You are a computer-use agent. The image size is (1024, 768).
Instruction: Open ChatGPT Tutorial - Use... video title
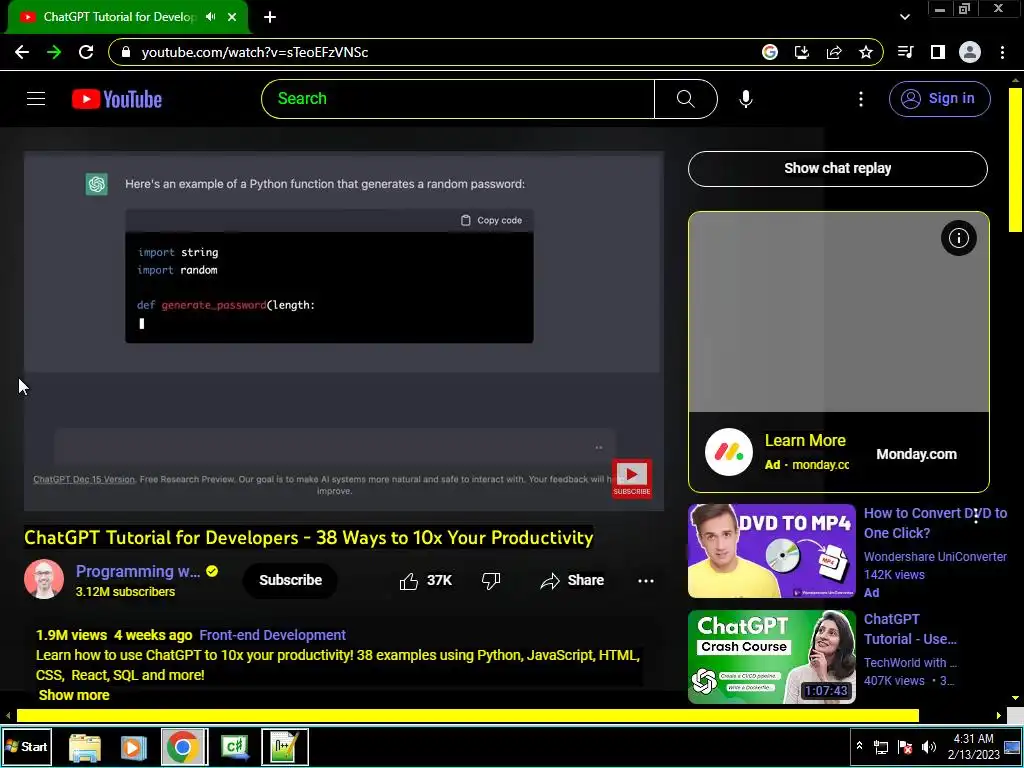pyautogui.click(x=910, y=629)
